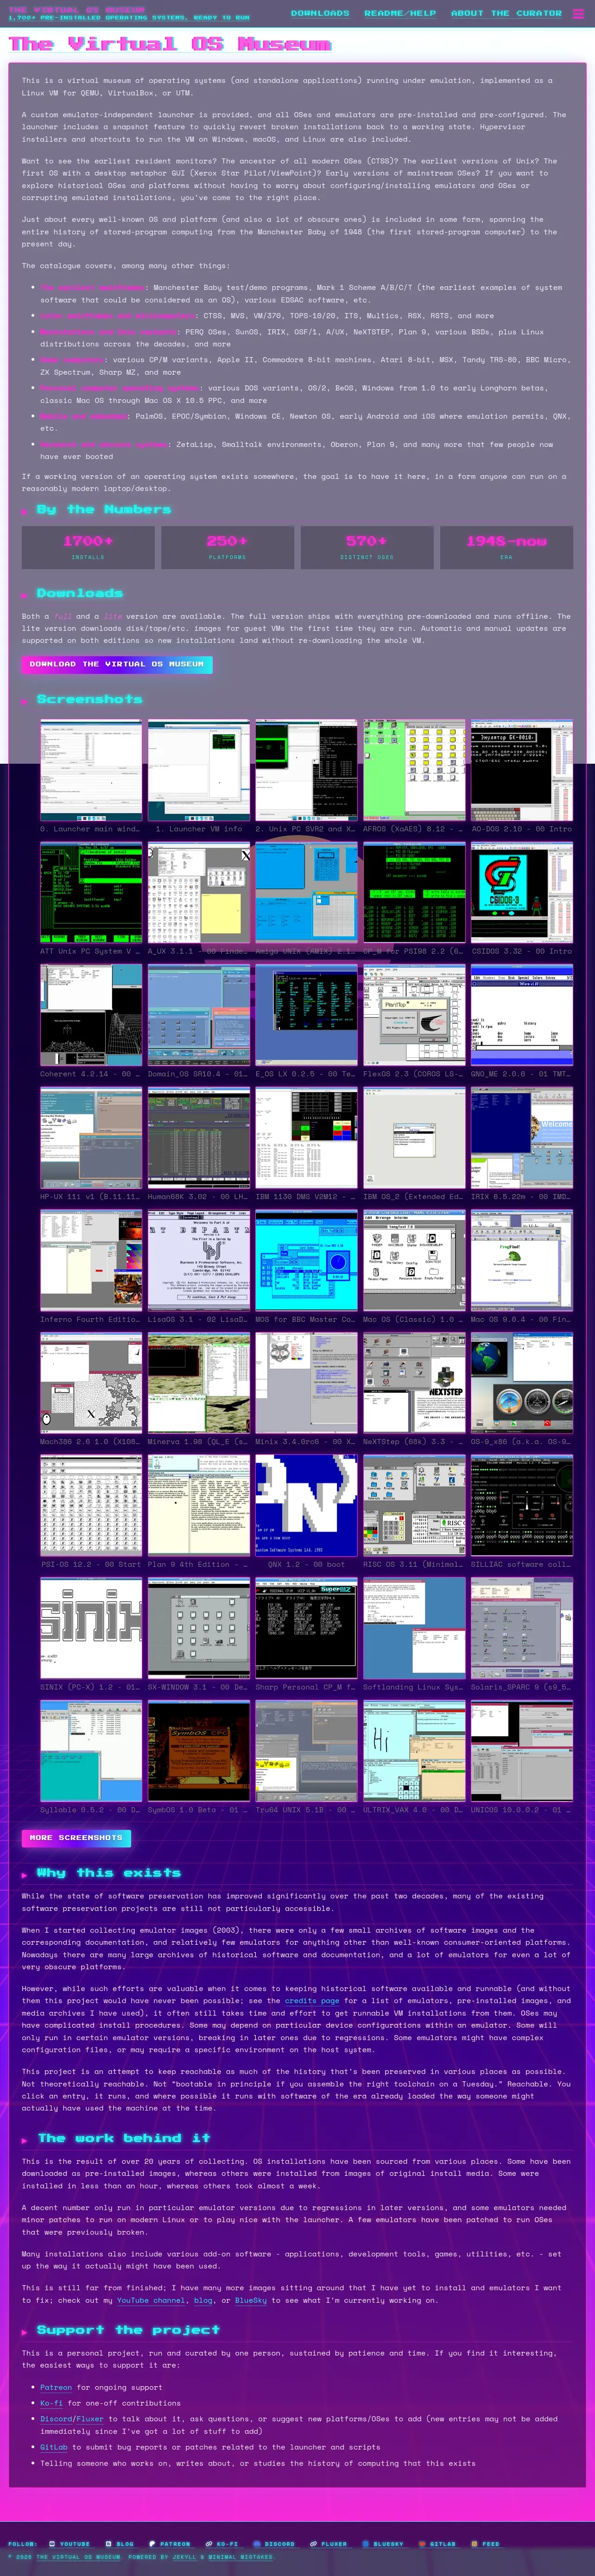The width and height of the screenshot is (595, 2576).
Task: Open the hamburger menu icon in header
Action: [578, 13]
